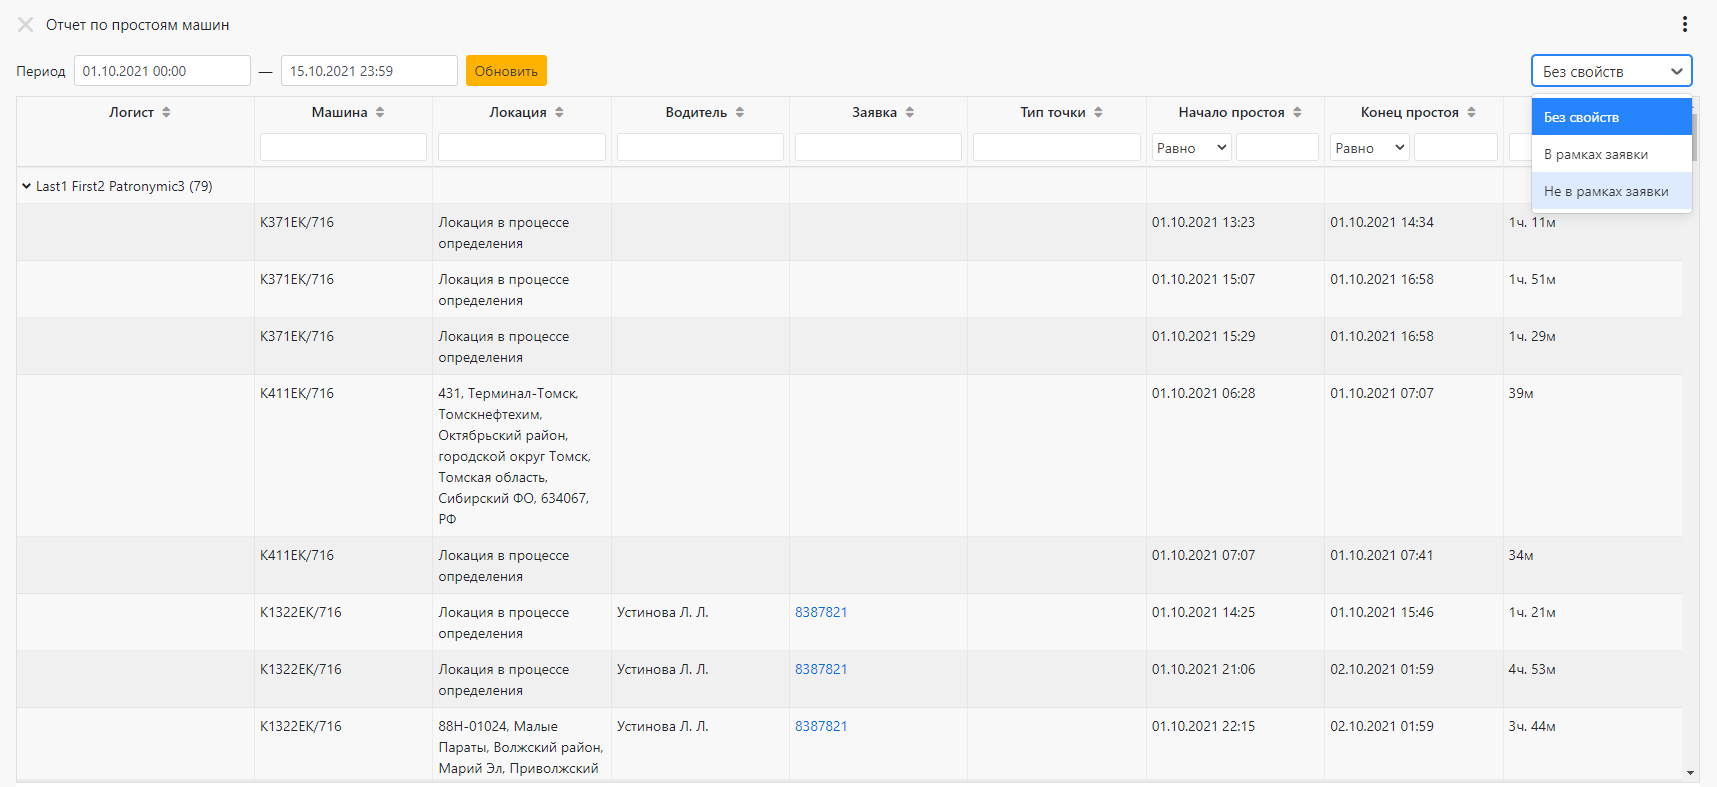Image resolution: width=1717 pixels, height=787 pixels.
Task: Sort by Начало простоя column arrows
Action: 1297,112
